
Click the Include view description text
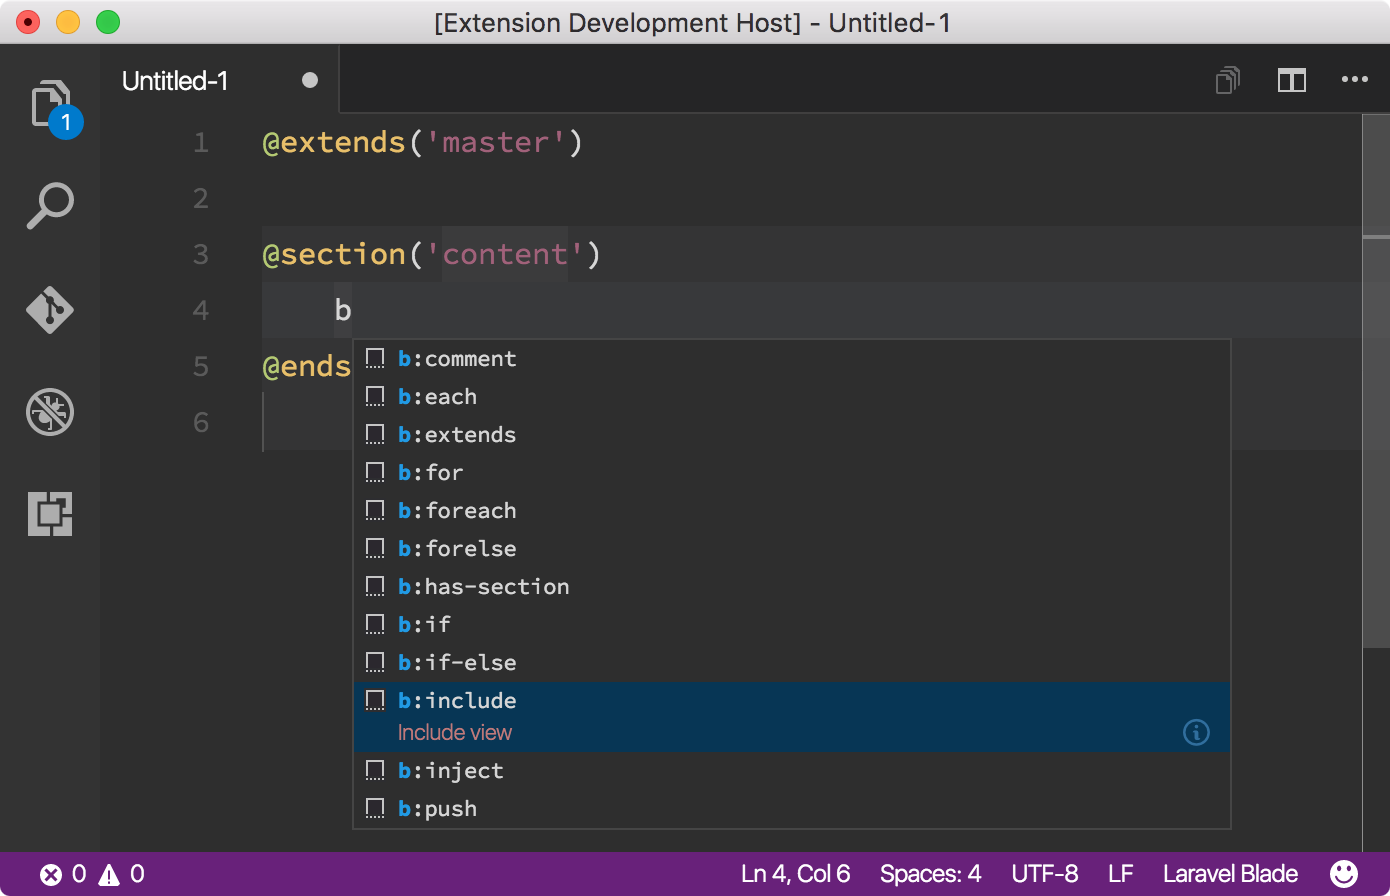pos(455,733)
